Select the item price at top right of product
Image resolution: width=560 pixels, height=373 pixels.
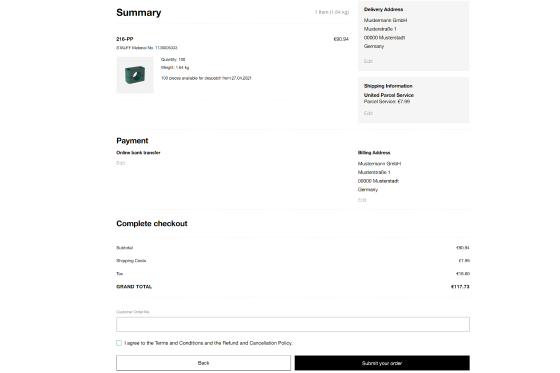pos(341,39)
